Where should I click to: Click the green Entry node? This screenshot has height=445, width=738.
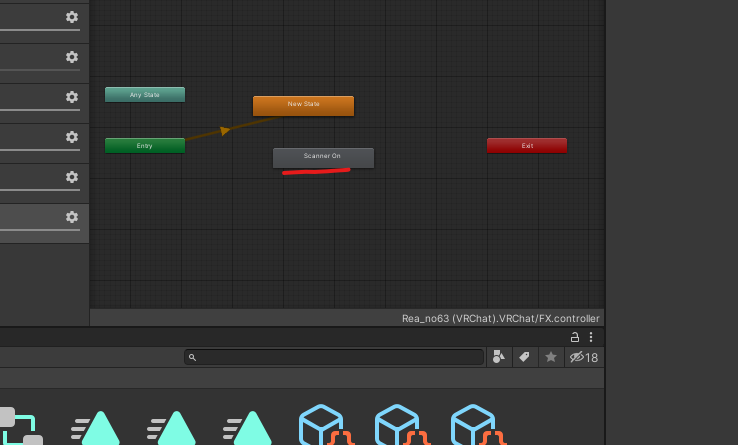[x=145, y=146]
